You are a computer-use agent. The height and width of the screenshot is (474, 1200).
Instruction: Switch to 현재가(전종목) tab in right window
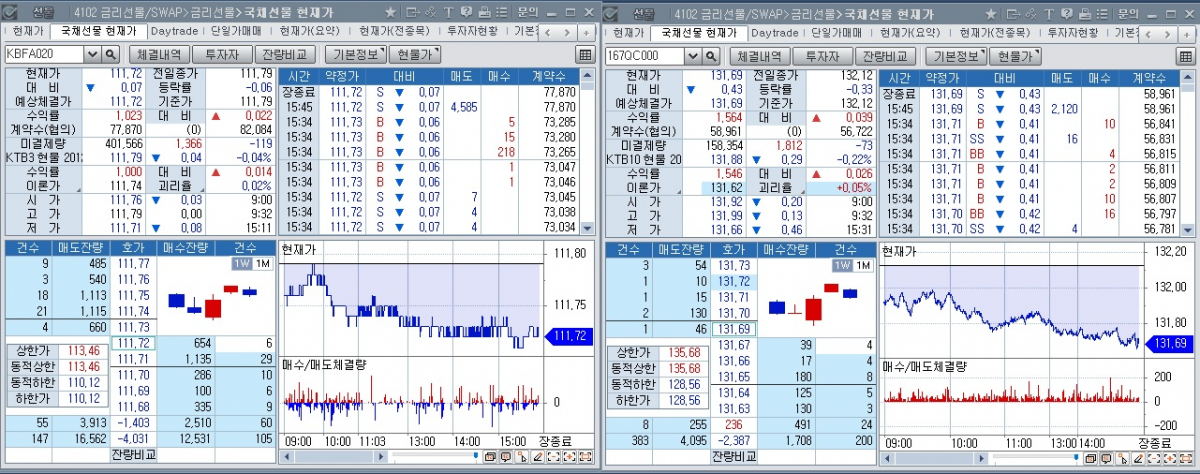(x=993, y=32)
